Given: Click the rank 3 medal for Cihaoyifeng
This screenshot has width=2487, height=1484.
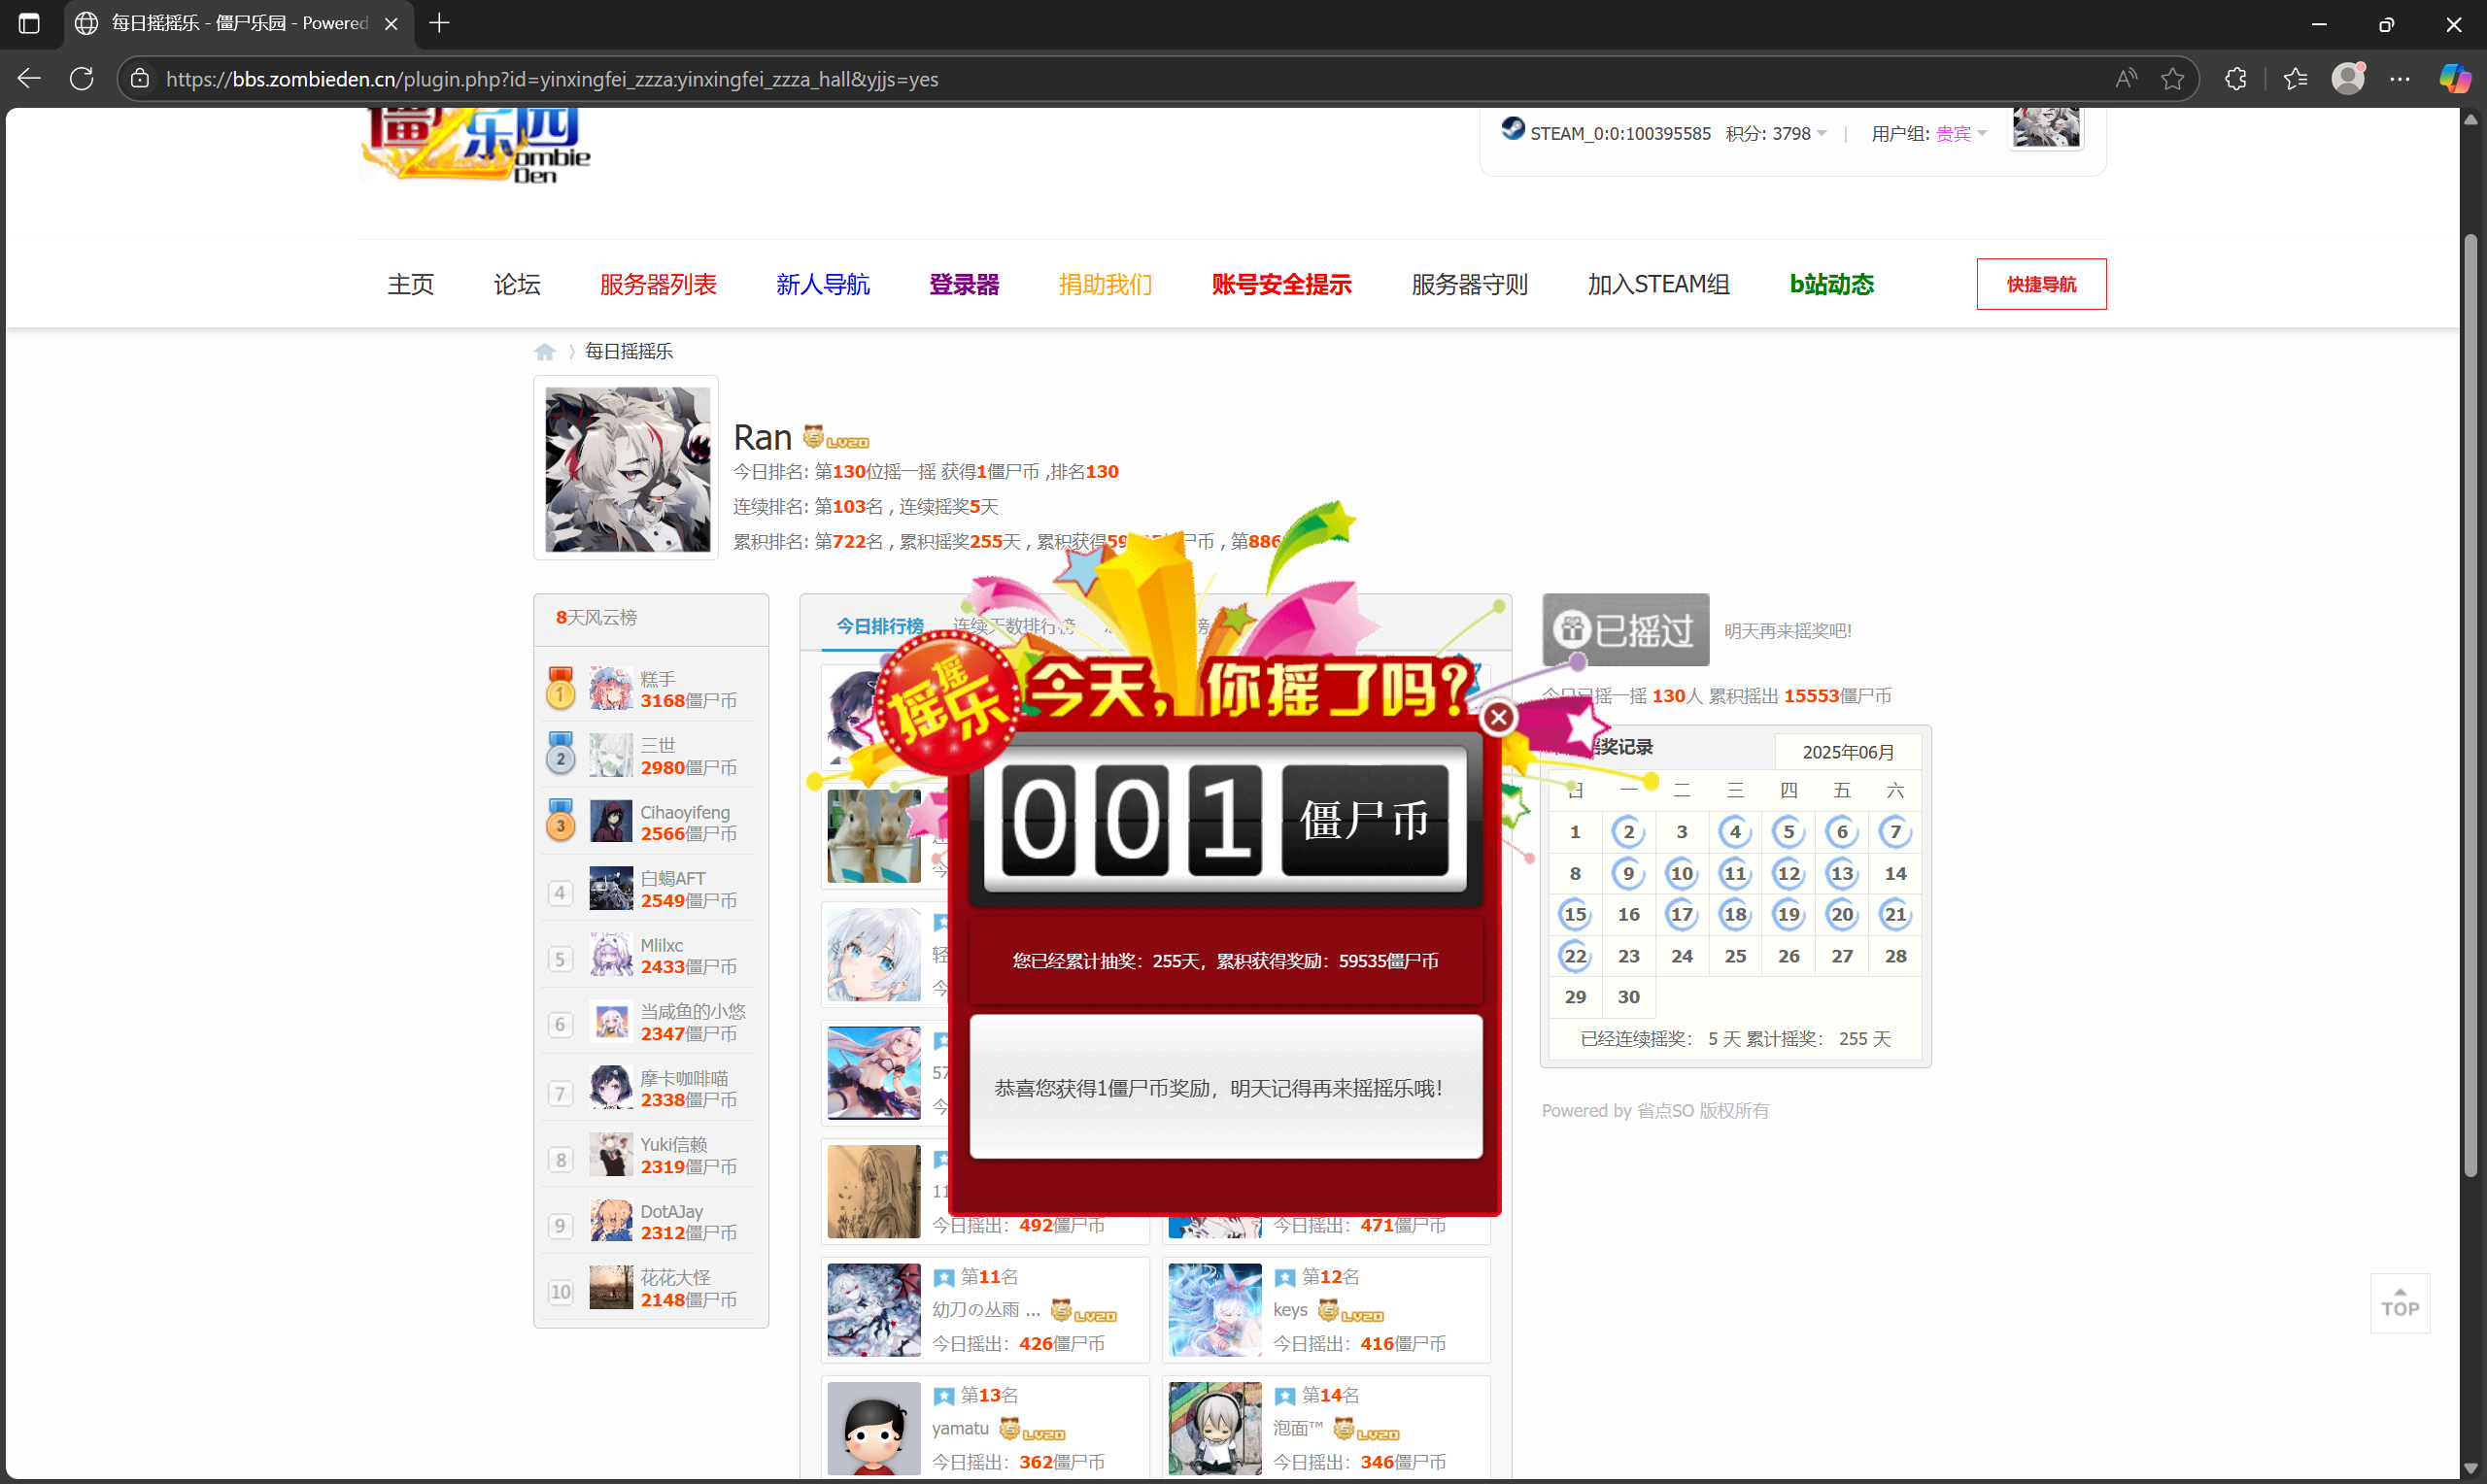Looking at the screenshot, I should pos(560,822).
